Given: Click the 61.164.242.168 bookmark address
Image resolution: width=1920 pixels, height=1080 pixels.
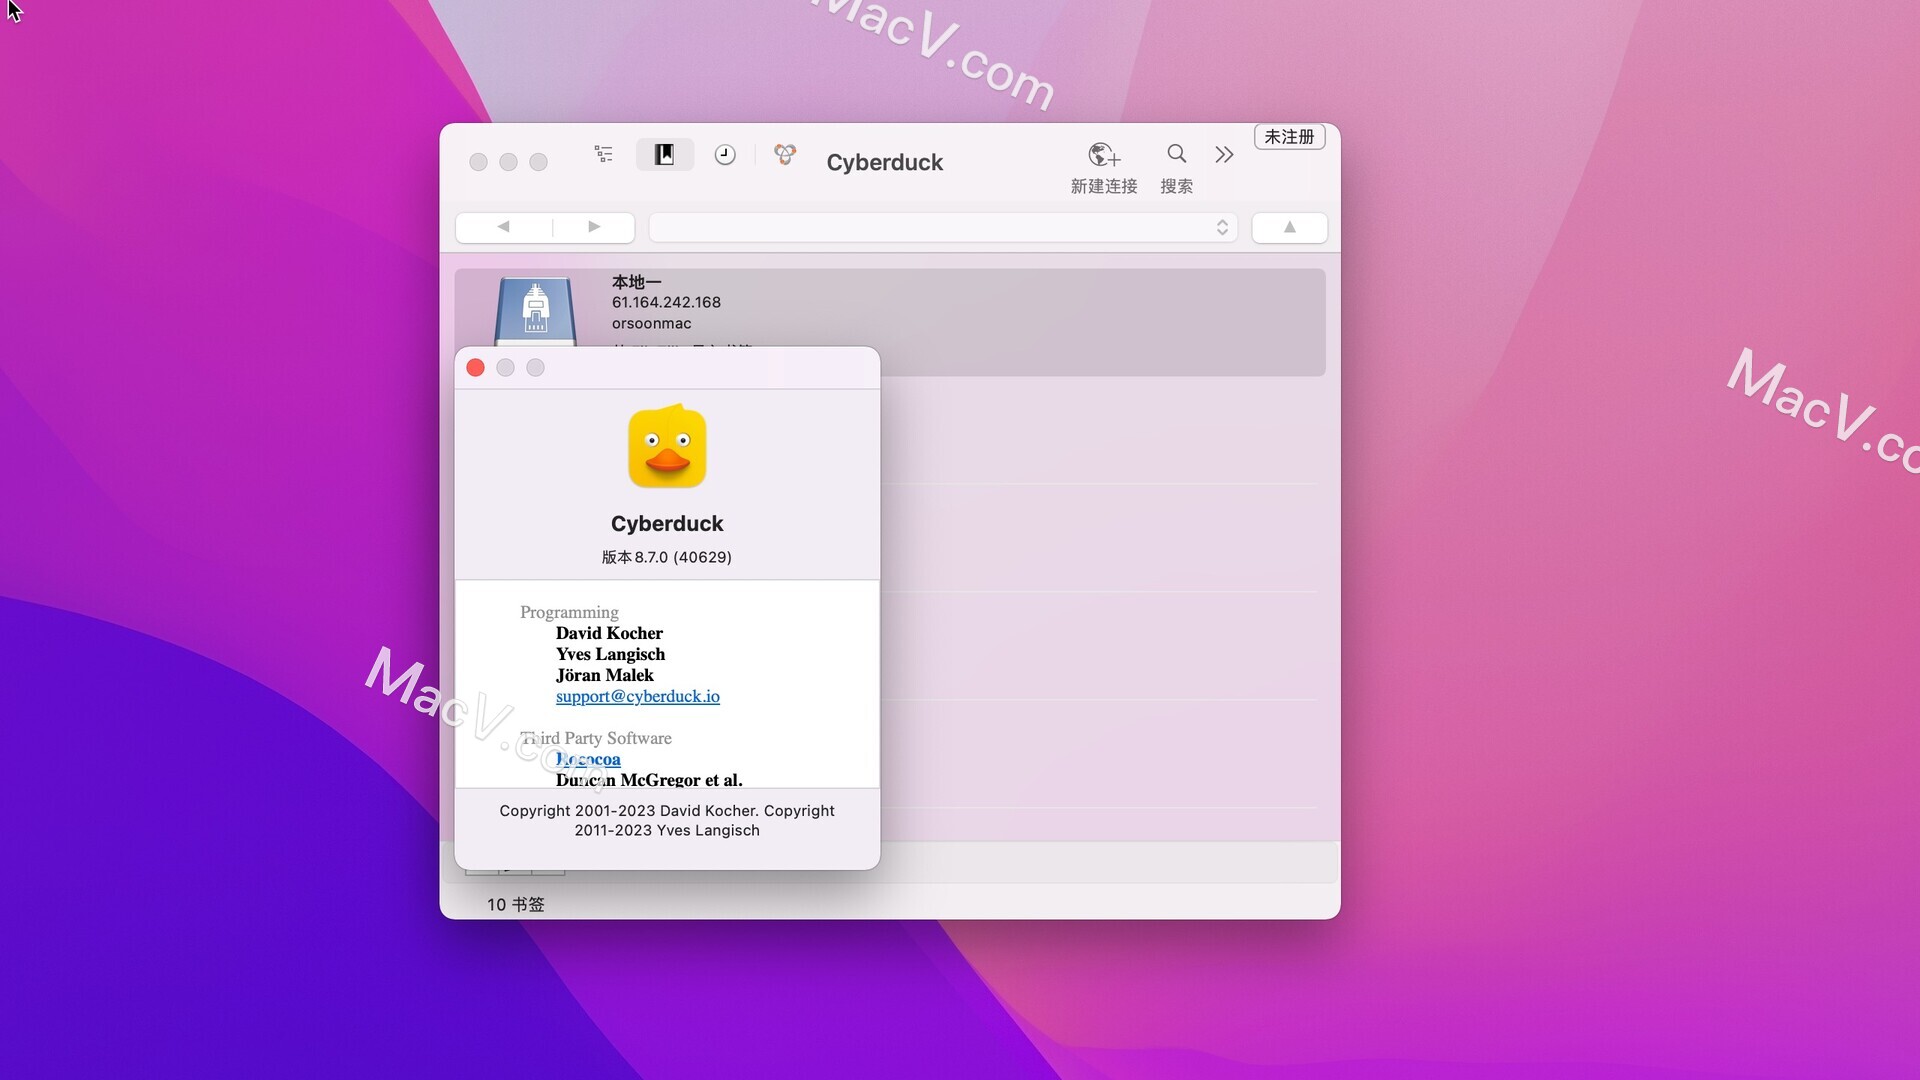Looking at the screenshot, I should (x=666, y=302).
